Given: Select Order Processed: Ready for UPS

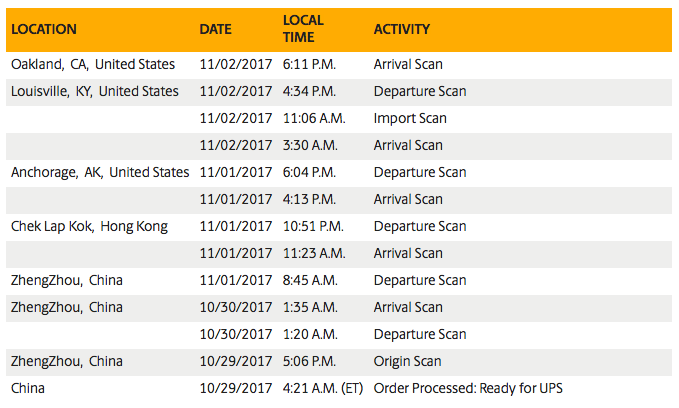Looking at the screenshot, I should click(x=468, y=388).
